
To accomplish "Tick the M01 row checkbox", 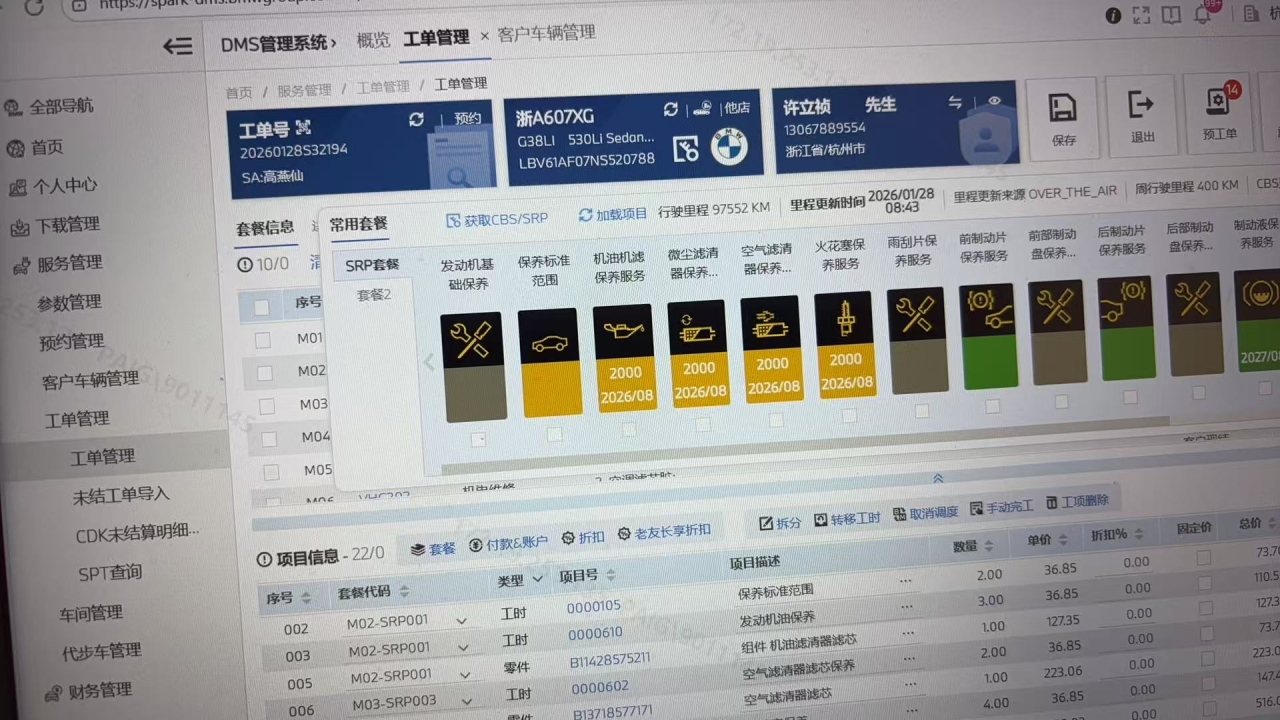I will click(262, 340).
